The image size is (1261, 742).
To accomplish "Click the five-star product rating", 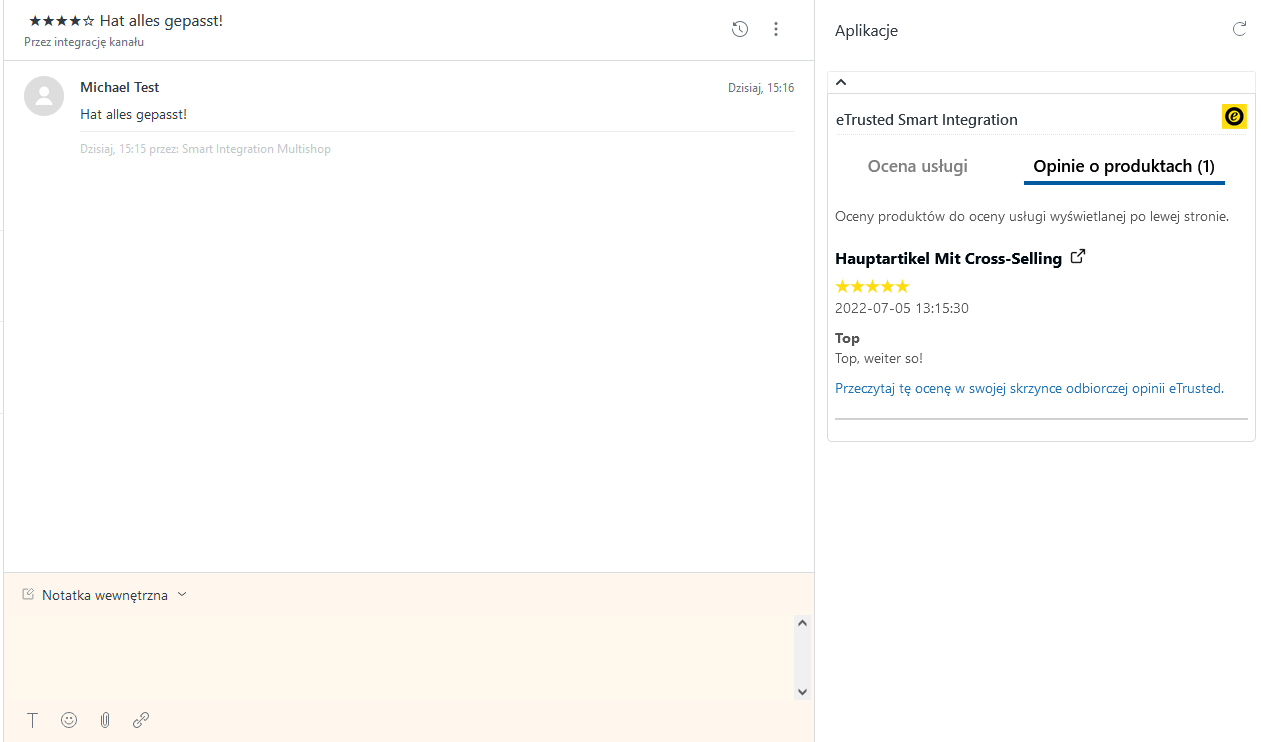I will pos(872,287).
